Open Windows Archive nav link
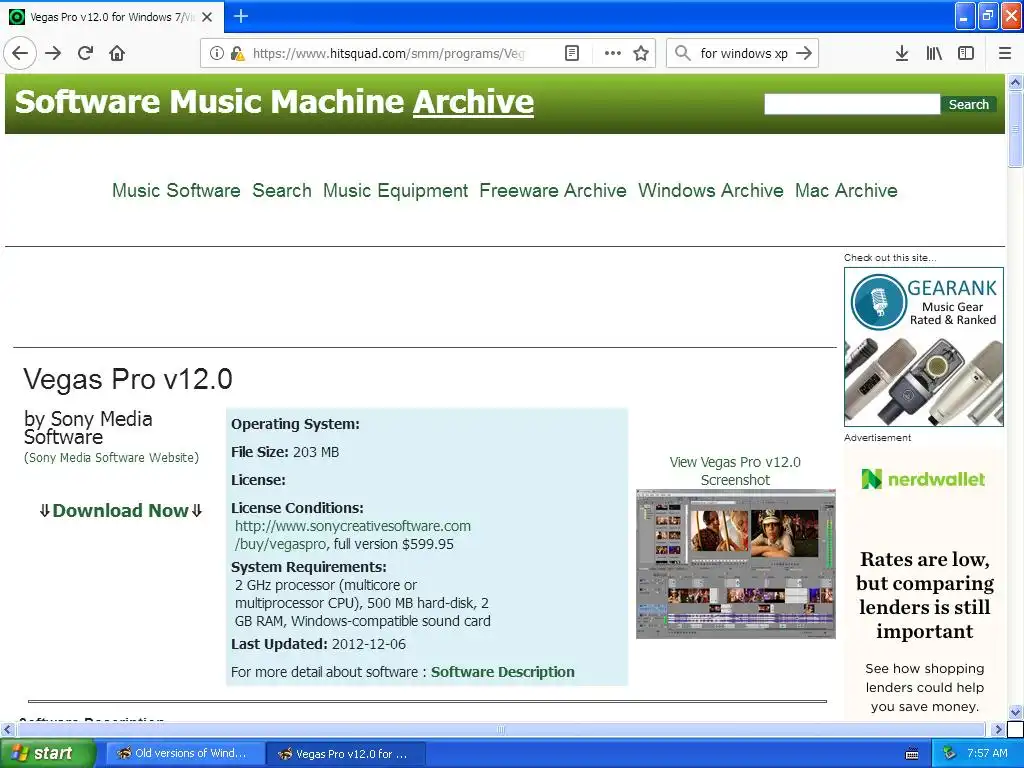The image size is (1024, 768). [711, 190]
